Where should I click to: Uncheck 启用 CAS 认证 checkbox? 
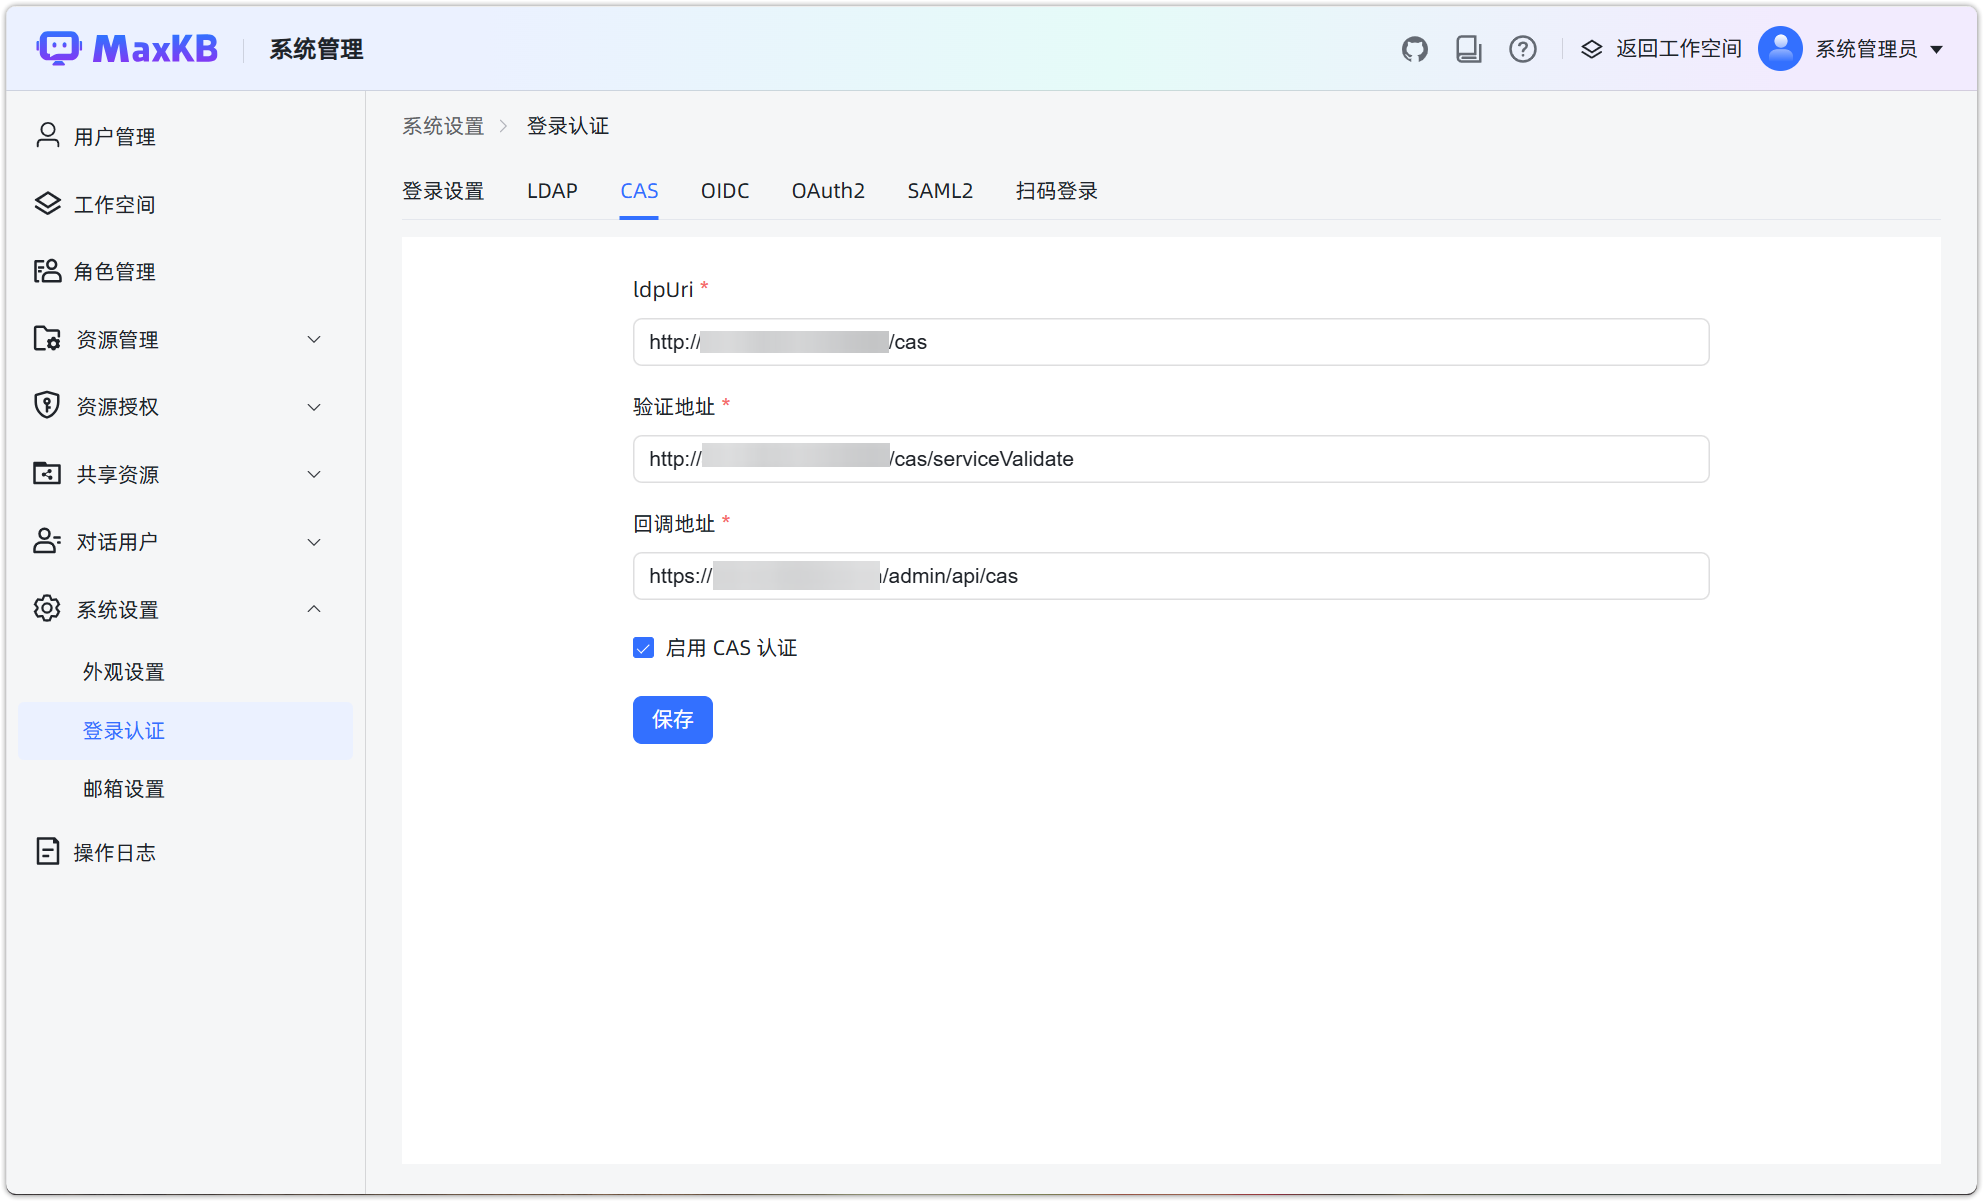tap(643, 648)
